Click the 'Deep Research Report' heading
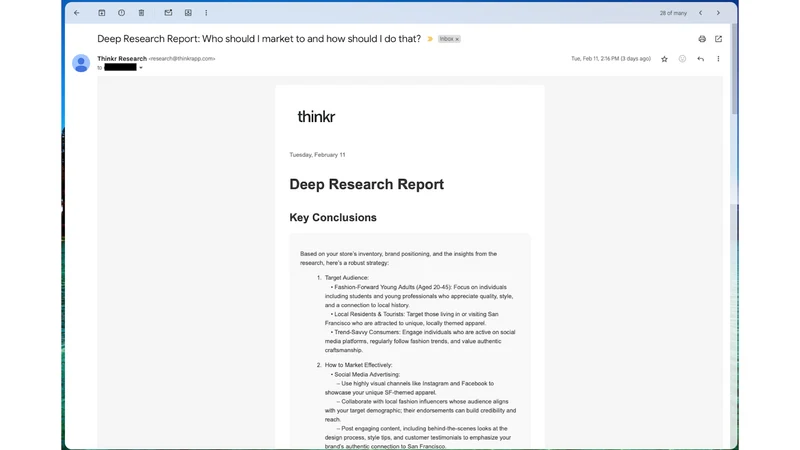This screenshot has height=450, width=800. pos(366,184)
